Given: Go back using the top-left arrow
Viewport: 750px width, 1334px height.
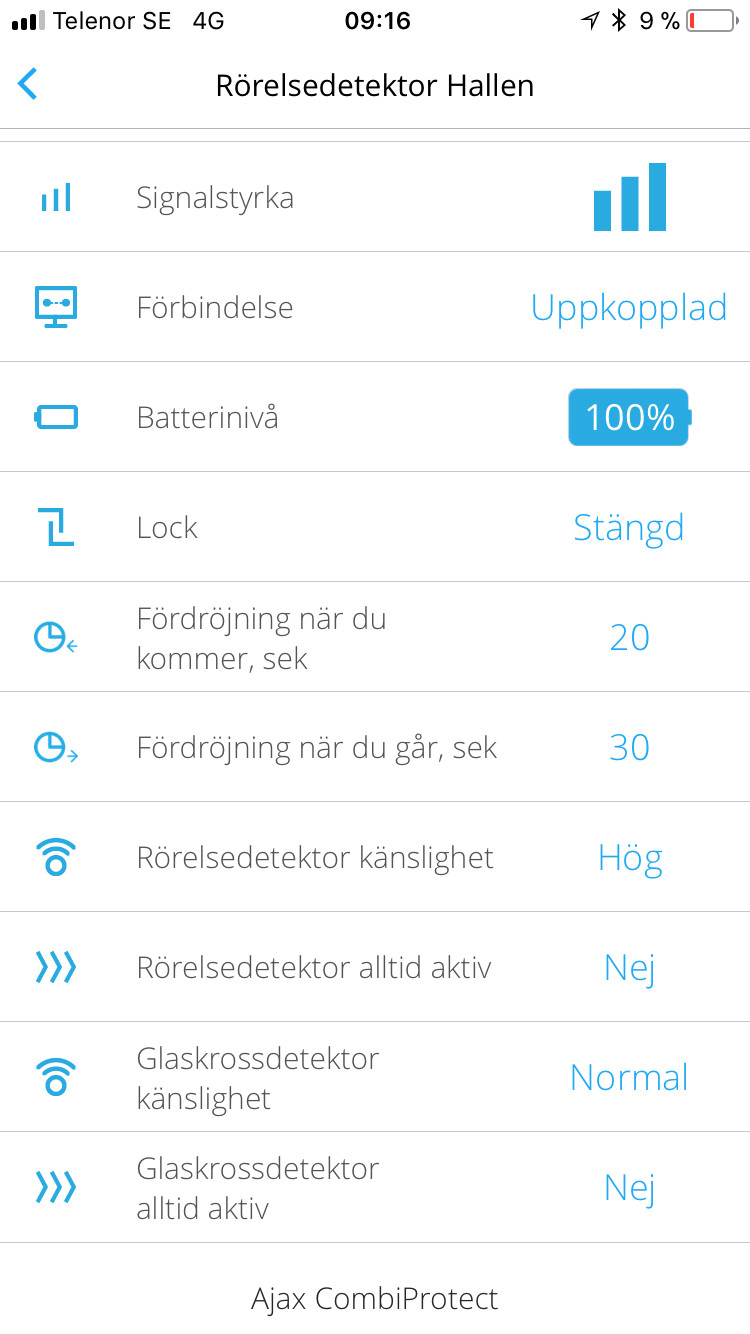Looking at the screenshot, I should click(x=28, y=85).
